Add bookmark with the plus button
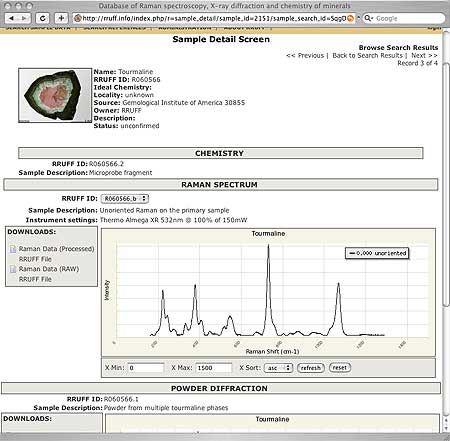This screenshot has width=450, height=441. pyautogui.click(x=61, y=18)
